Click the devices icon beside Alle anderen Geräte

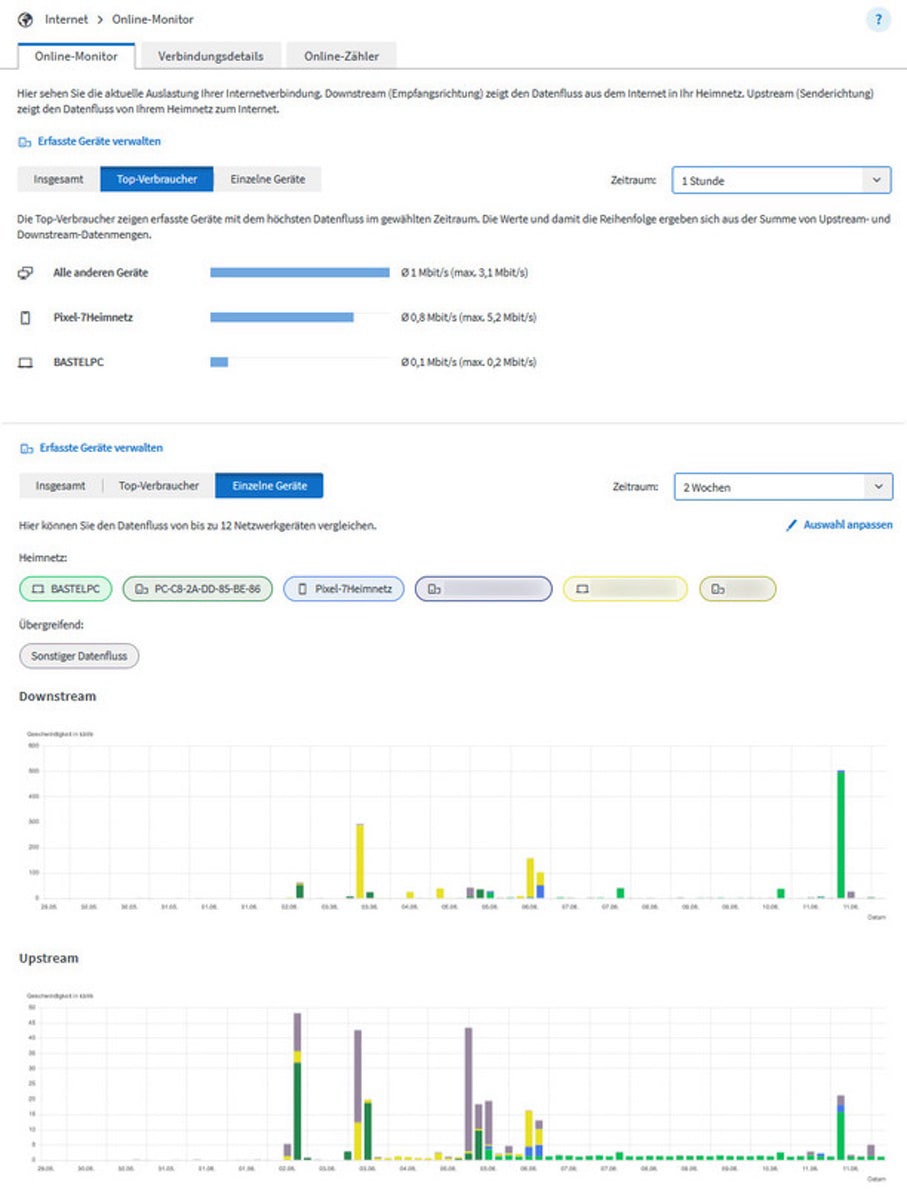tap(26, 273)
